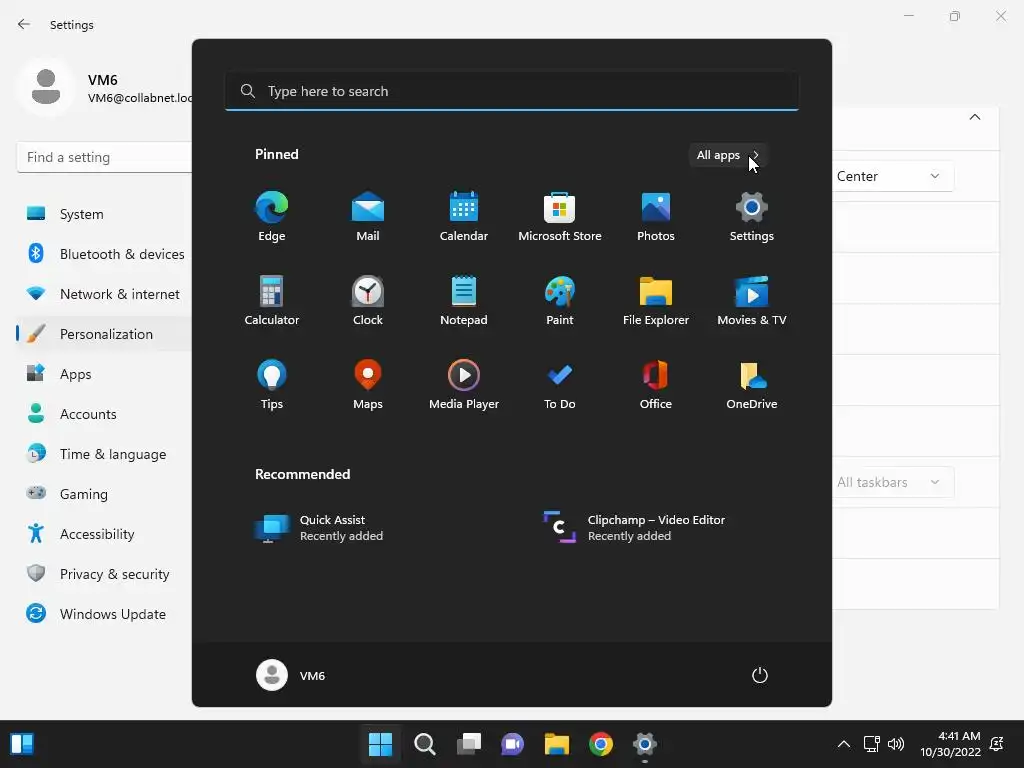Open Gaming in Settings sidebar
The height and width of the screenshot is (768, 1024).
pyautogui.click(x=104, y=494)
